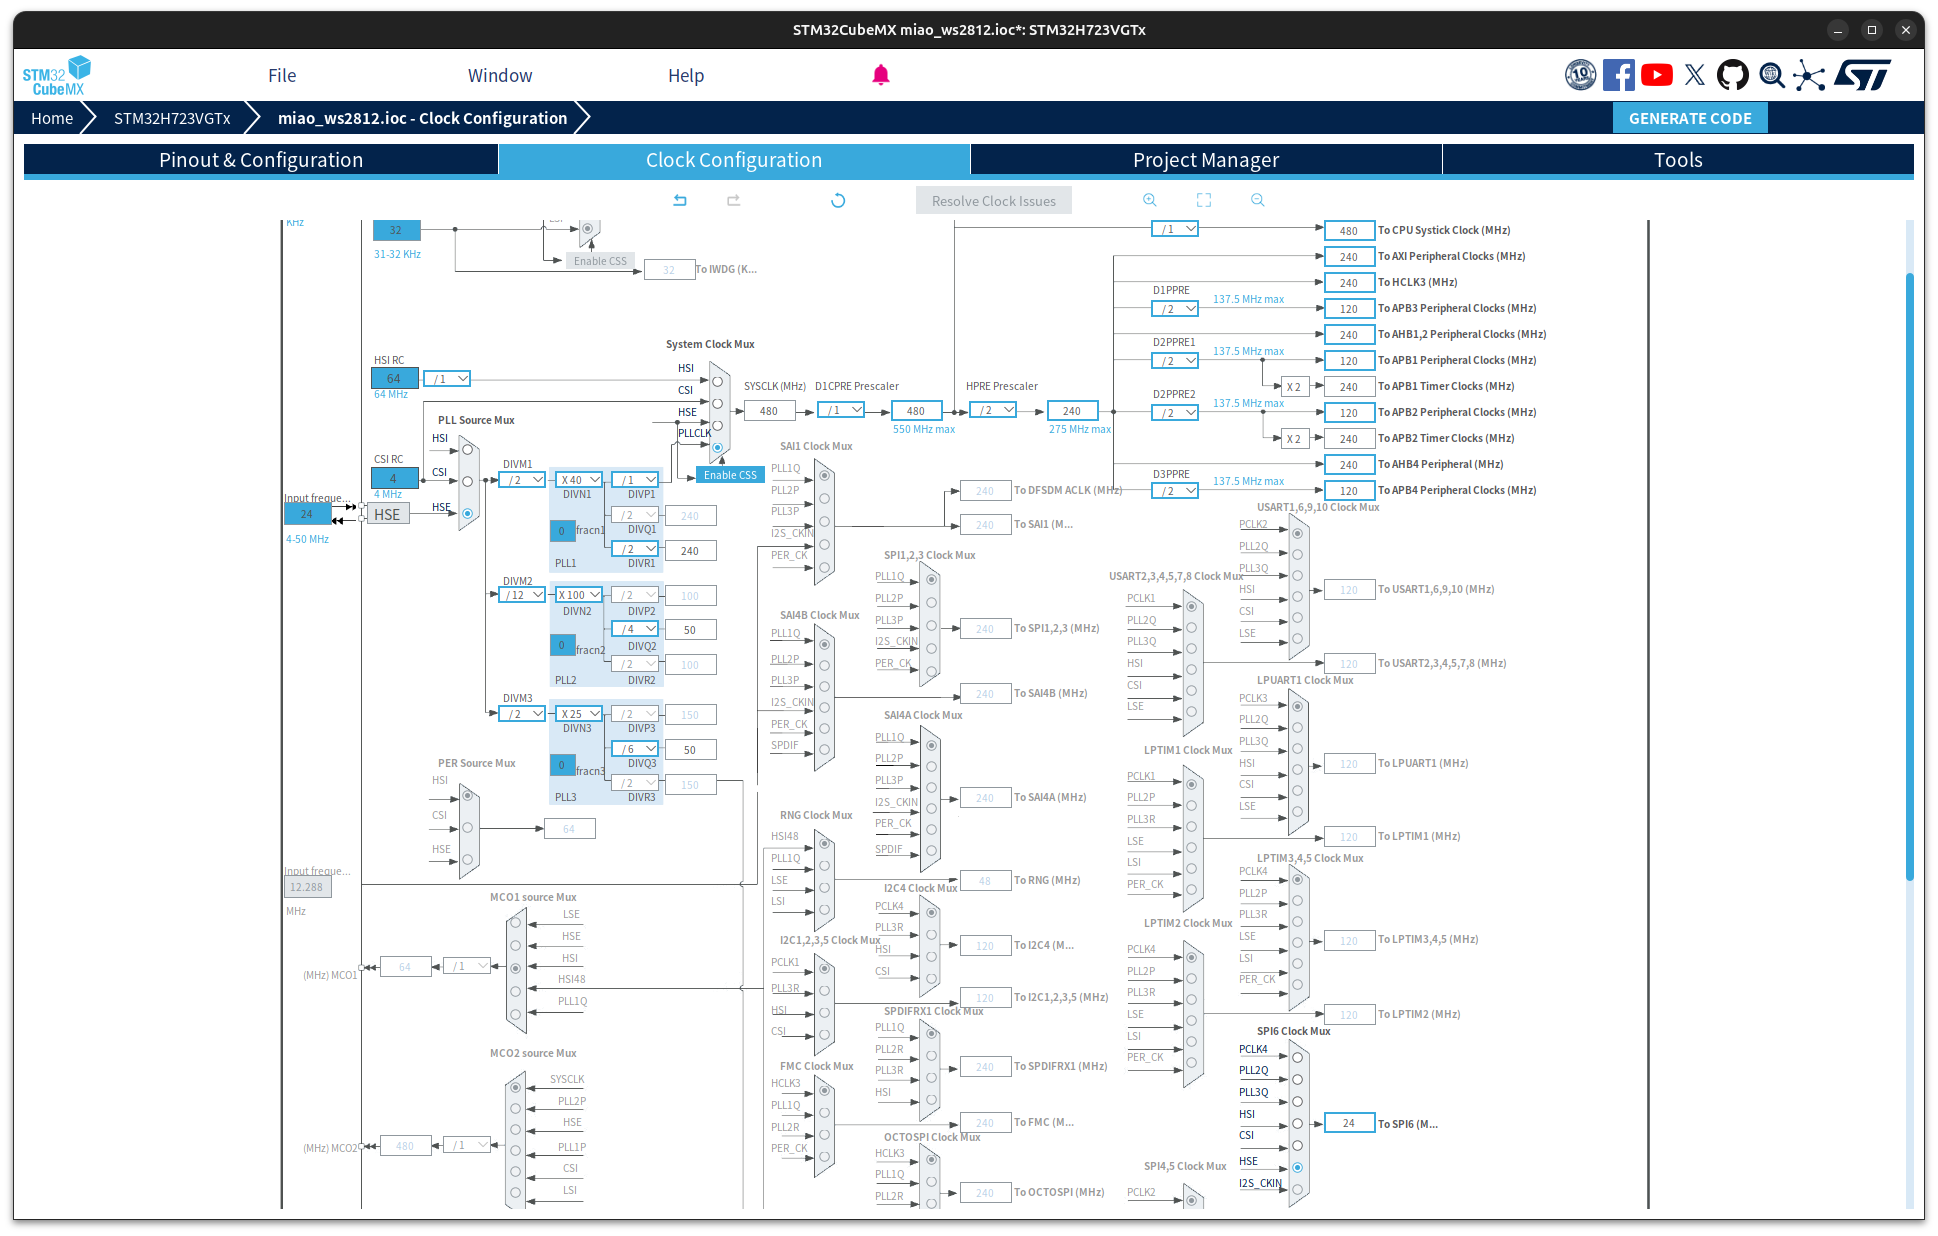Viewport: 1938px width, 1236px height.
Task: Click the refresh clock tree icon
Action: (x=838, y=200)
